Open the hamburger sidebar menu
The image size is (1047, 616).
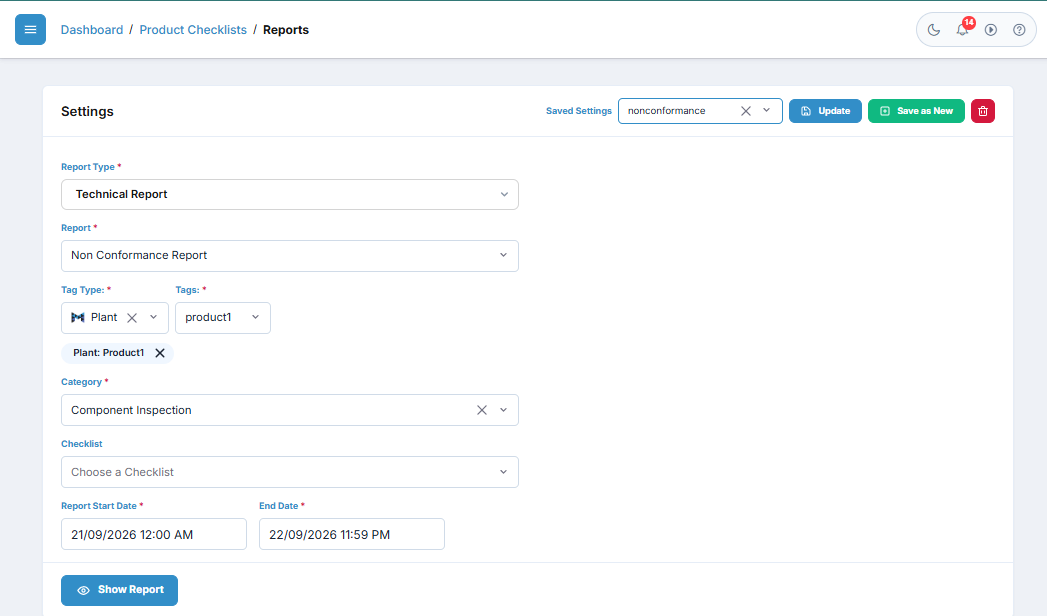pos(30,29)
